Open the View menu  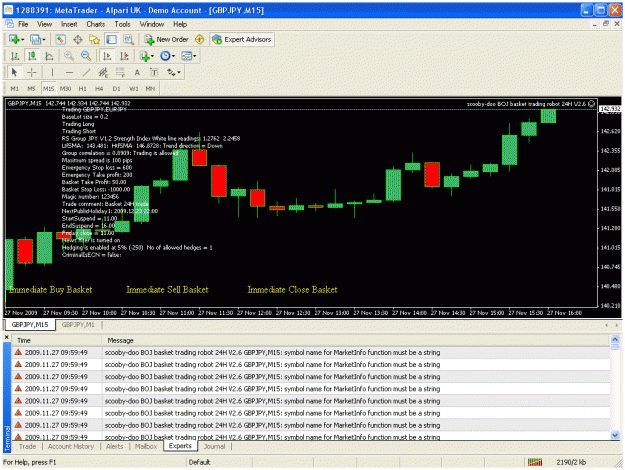(x=45, y=24)
